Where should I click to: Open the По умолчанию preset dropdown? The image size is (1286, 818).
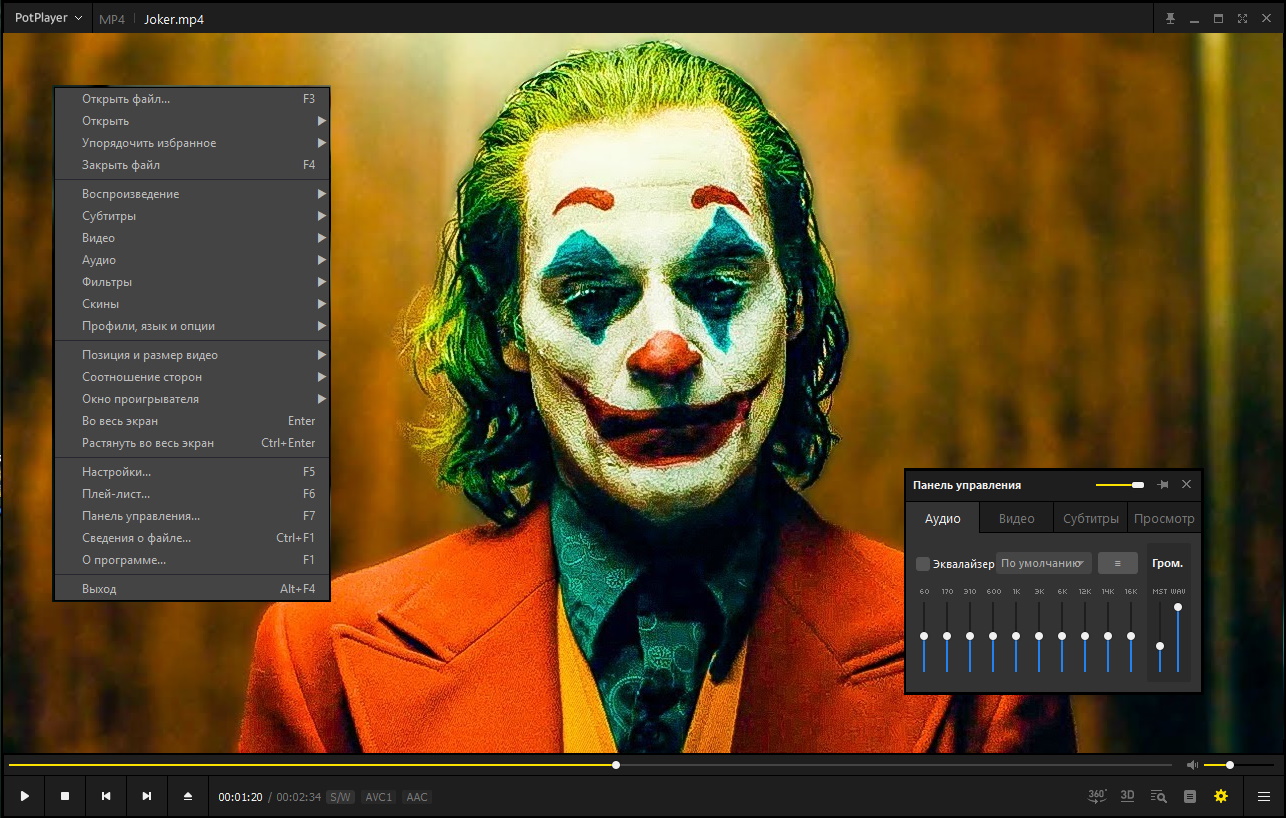1044,563
